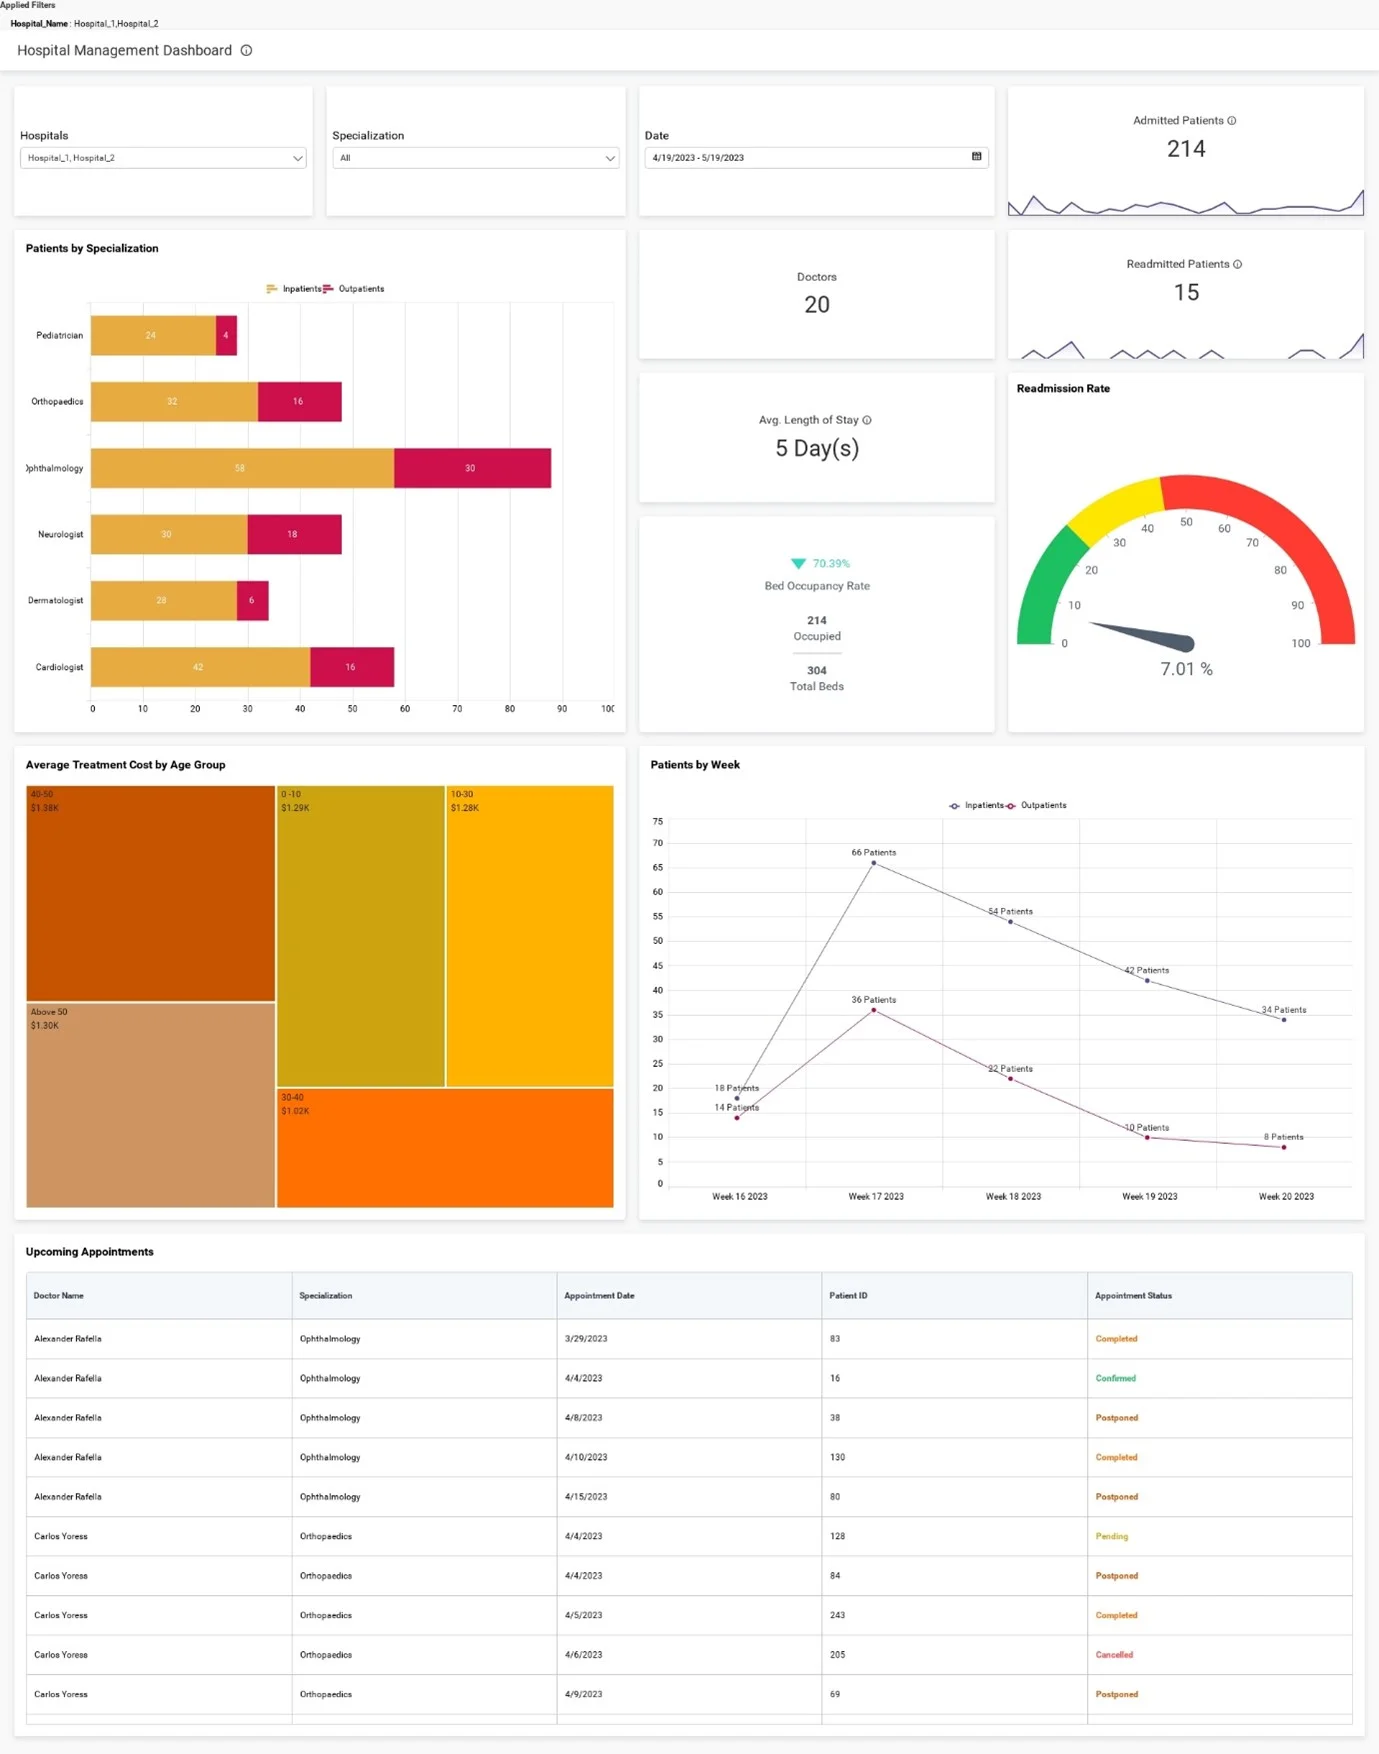Click the Dermatologist inpatients bar showing 28
This screenshot has height=1754, width=1379.
click(x=163, y=600)
